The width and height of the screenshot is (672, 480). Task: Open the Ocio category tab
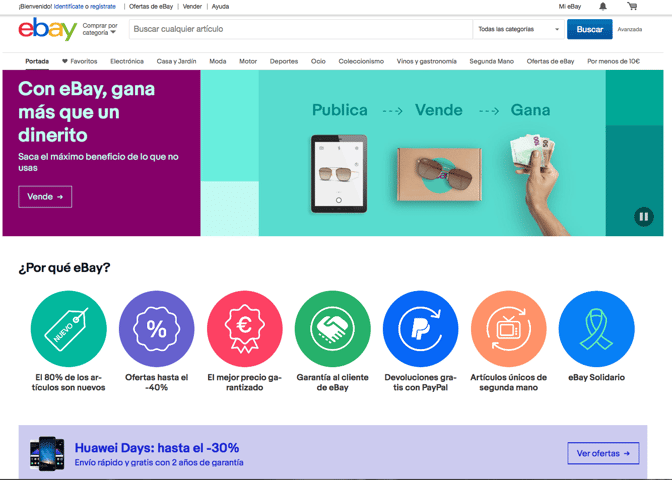pos(318,61)
